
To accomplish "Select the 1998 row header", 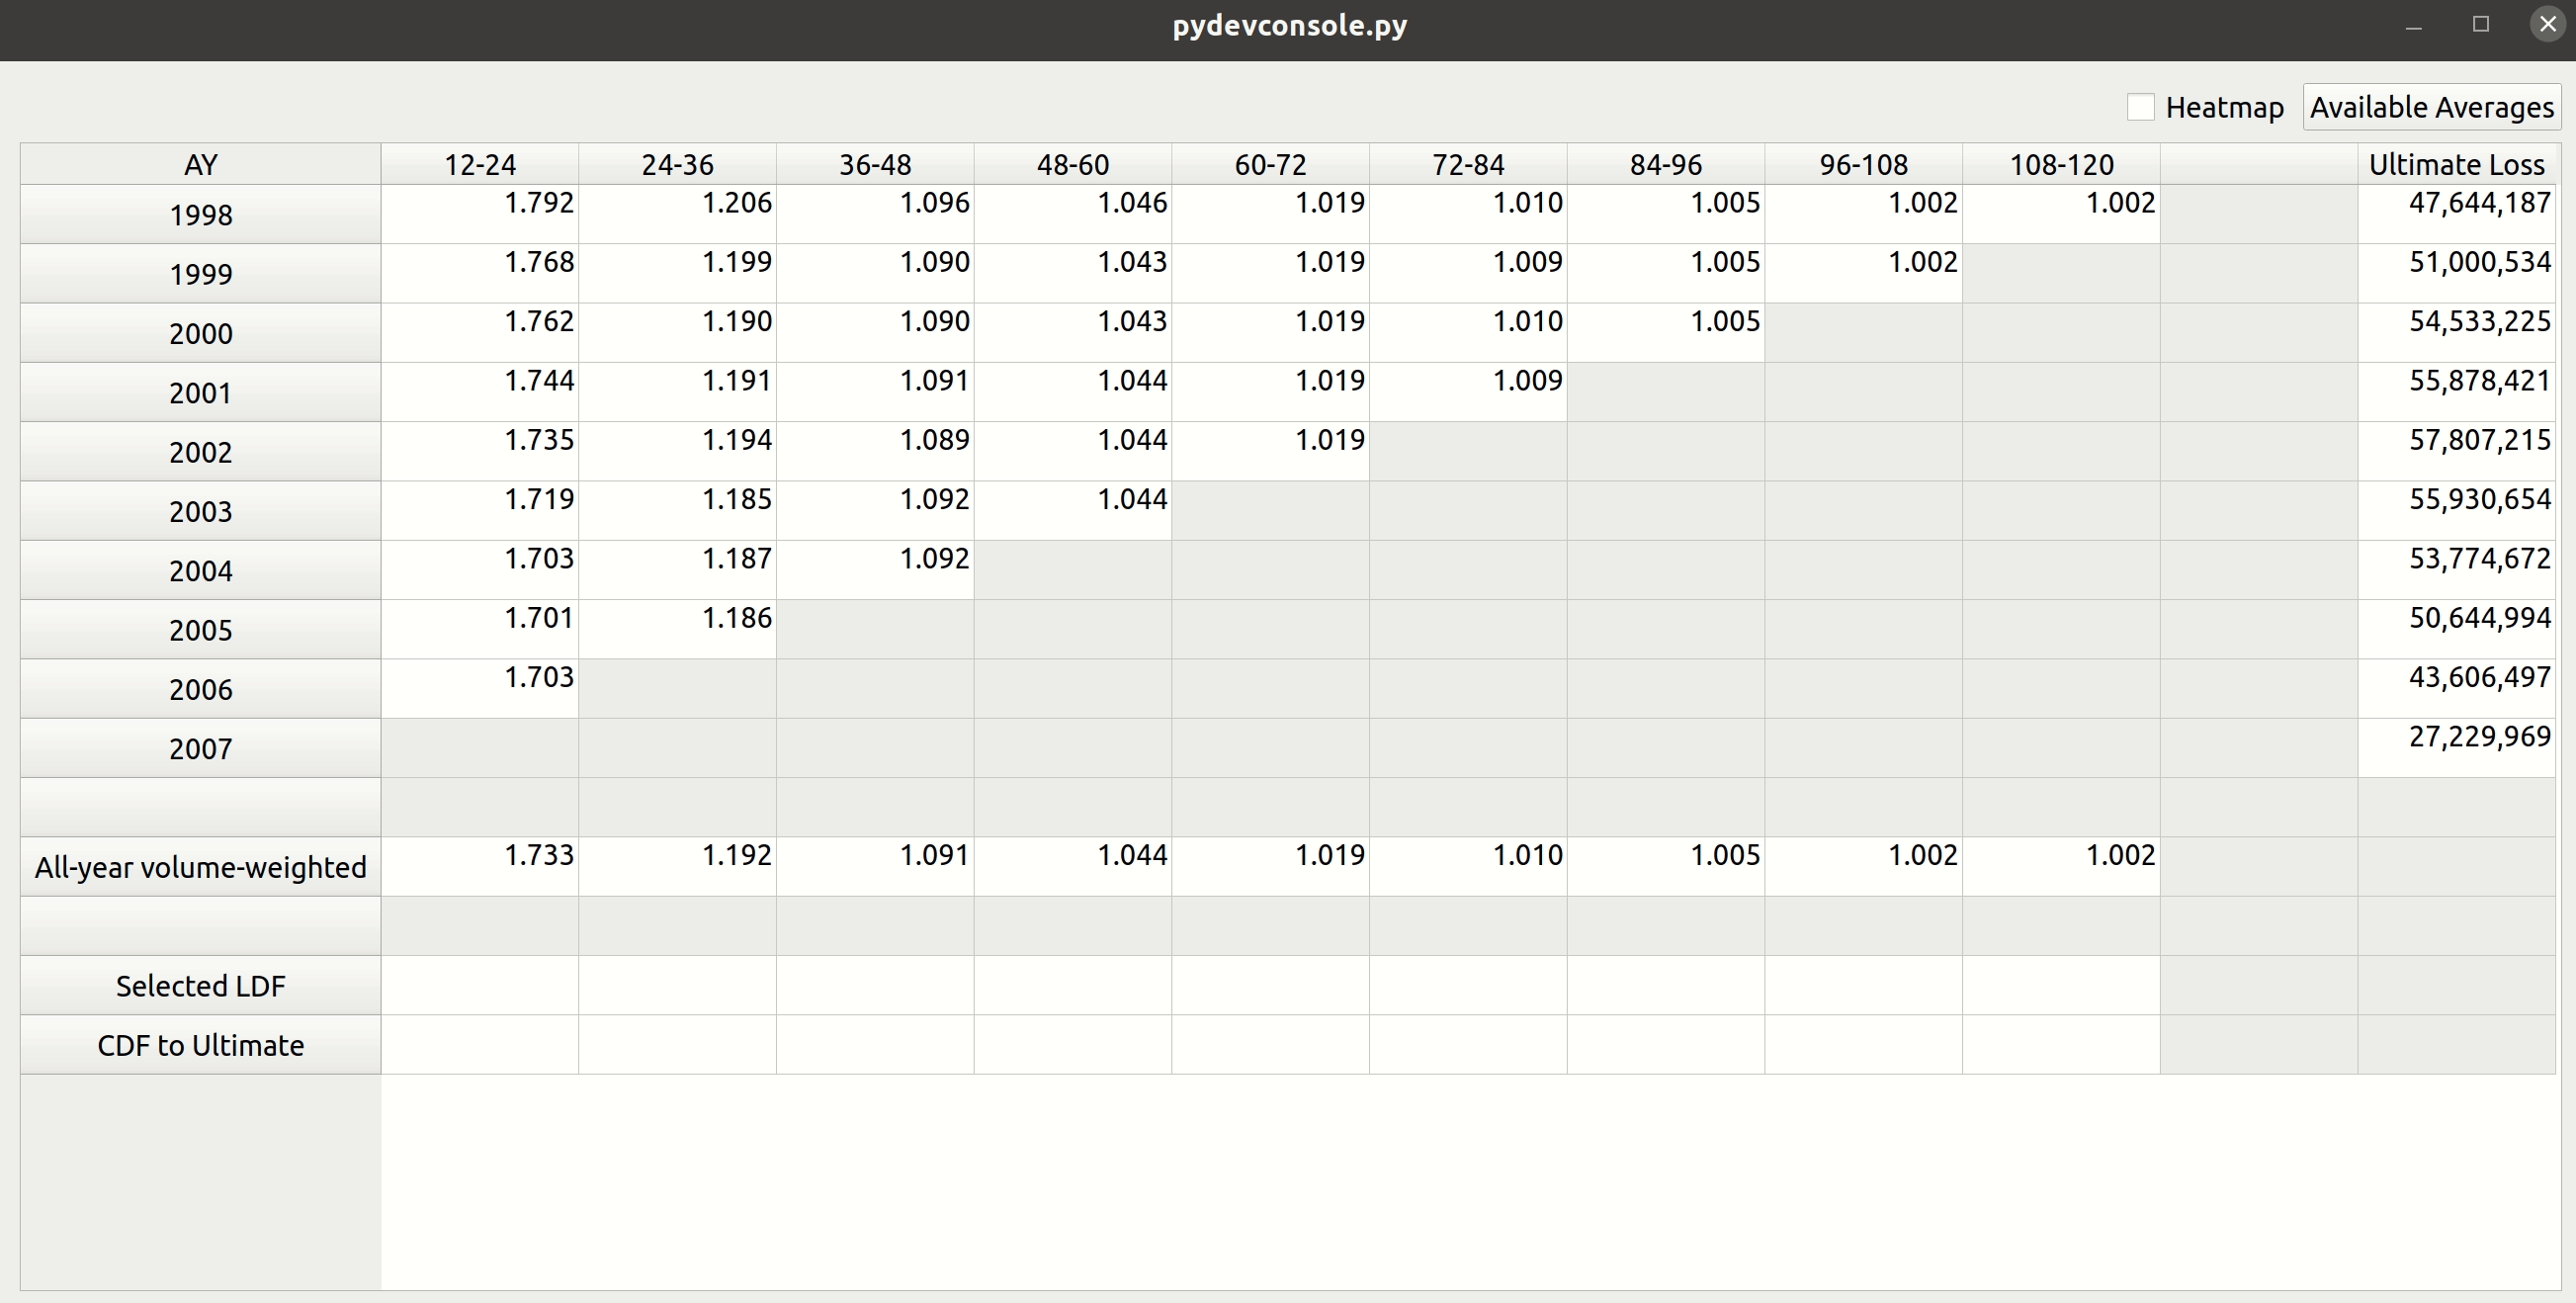I will [x=200, y=214].
